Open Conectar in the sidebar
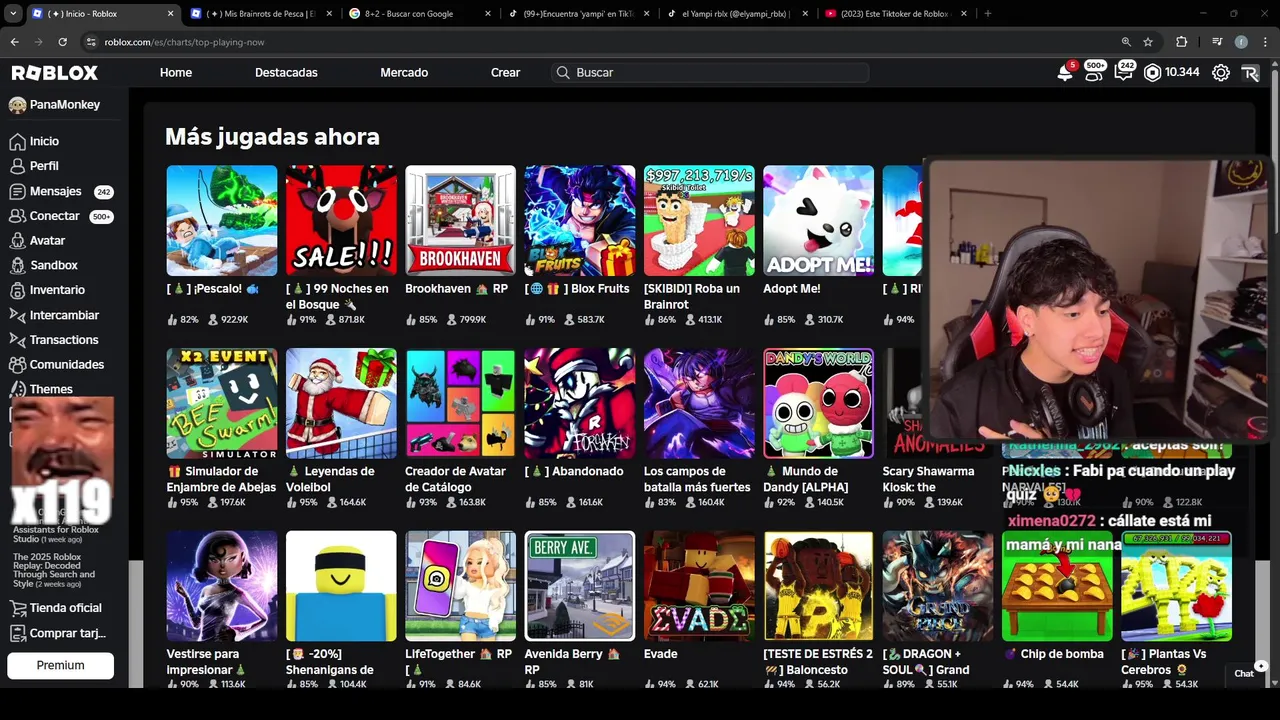This screenshot has height=720, width=1280. coord(55,216)
